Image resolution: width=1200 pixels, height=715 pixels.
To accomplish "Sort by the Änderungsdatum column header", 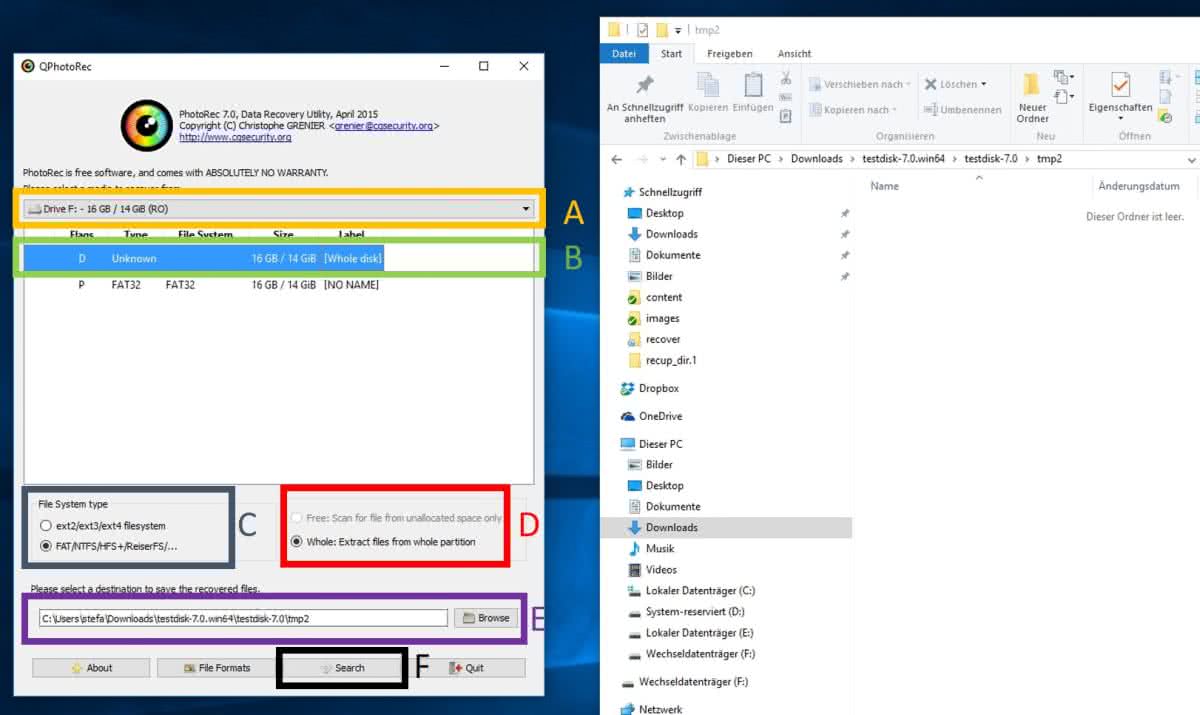I will tap(1138, 186).
